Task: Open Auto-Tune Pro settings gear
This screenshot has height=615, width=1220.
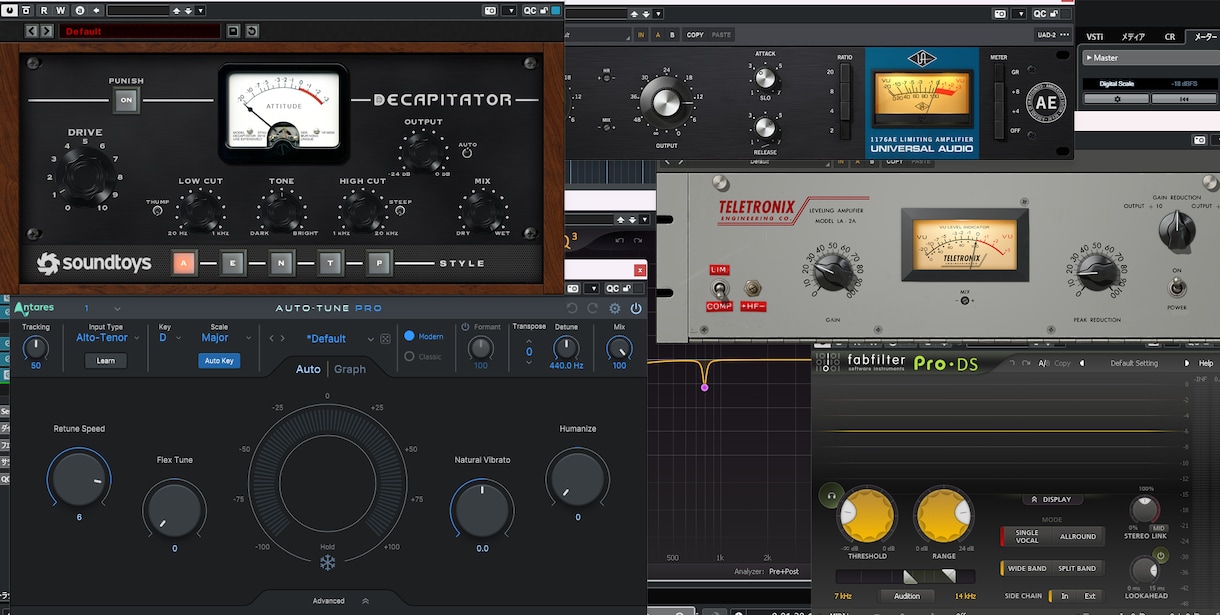Action: point(615,309)
